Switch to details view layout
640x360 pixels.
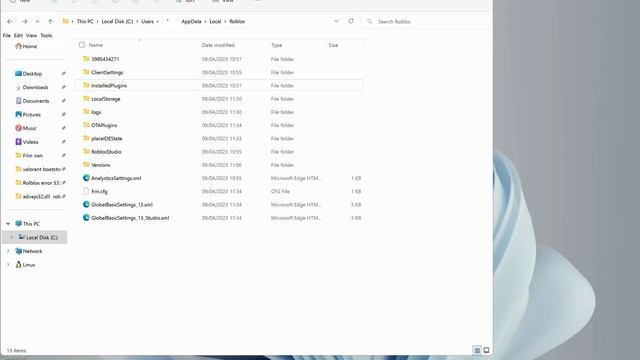(x=477, y=350)
